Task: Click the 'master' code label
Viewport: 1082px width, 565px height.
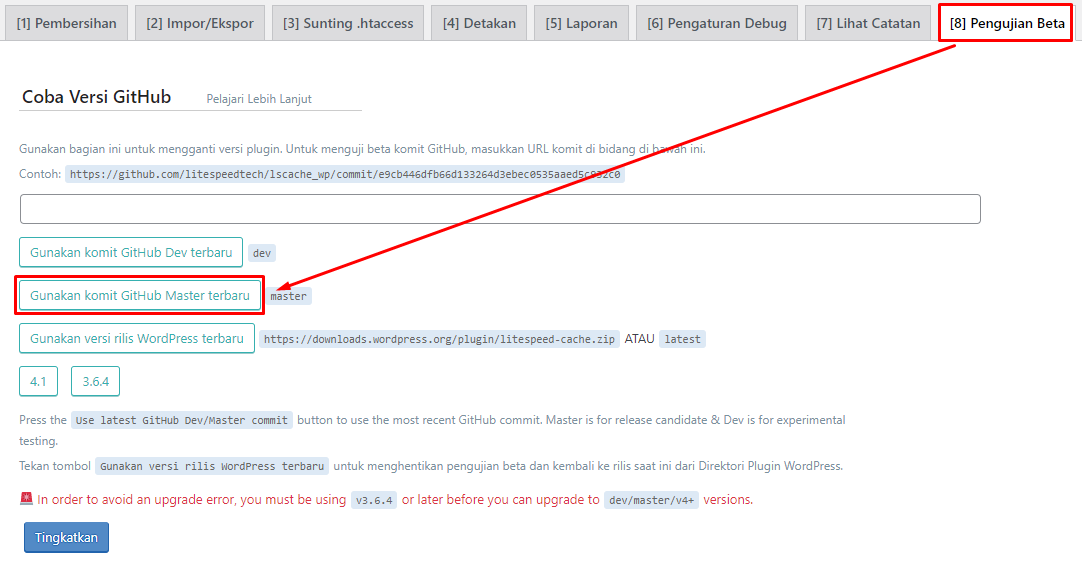Action: (288, 297)
